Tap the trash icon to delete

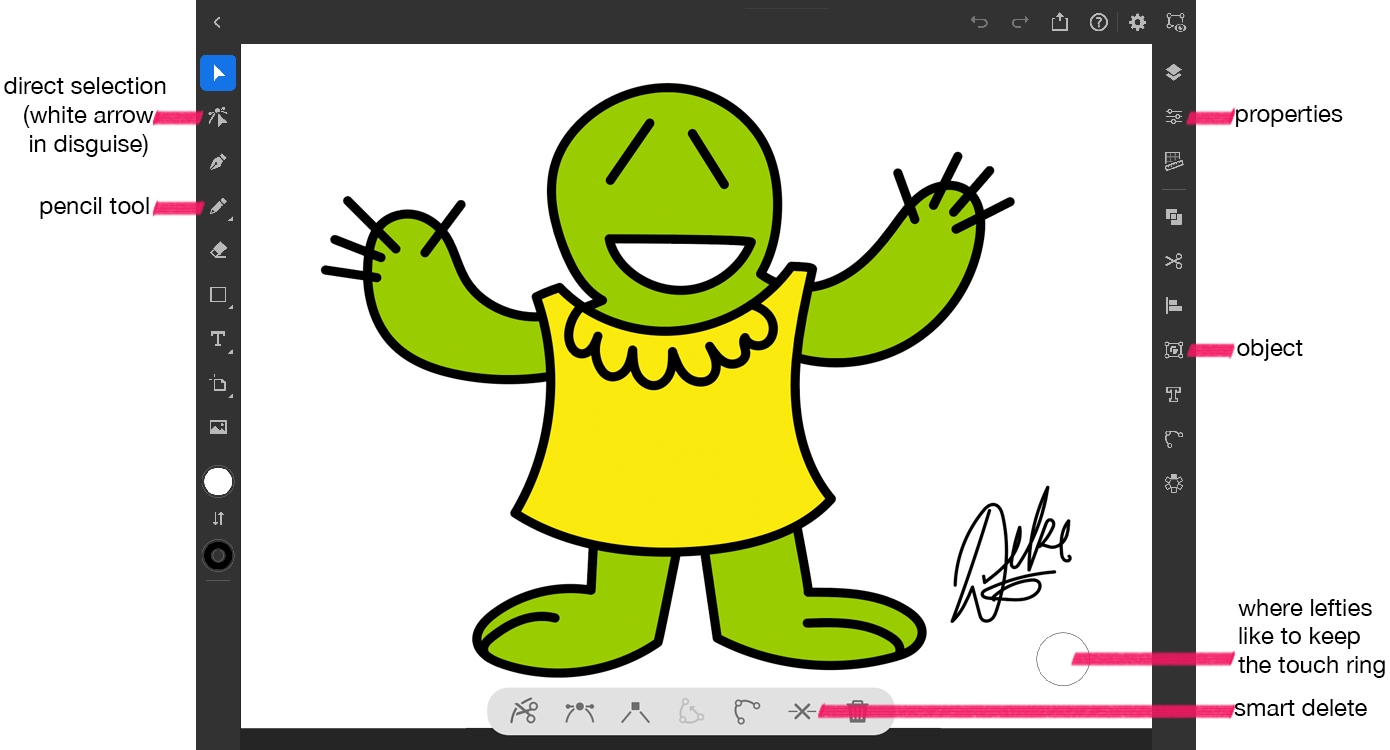tap(857, 711)
